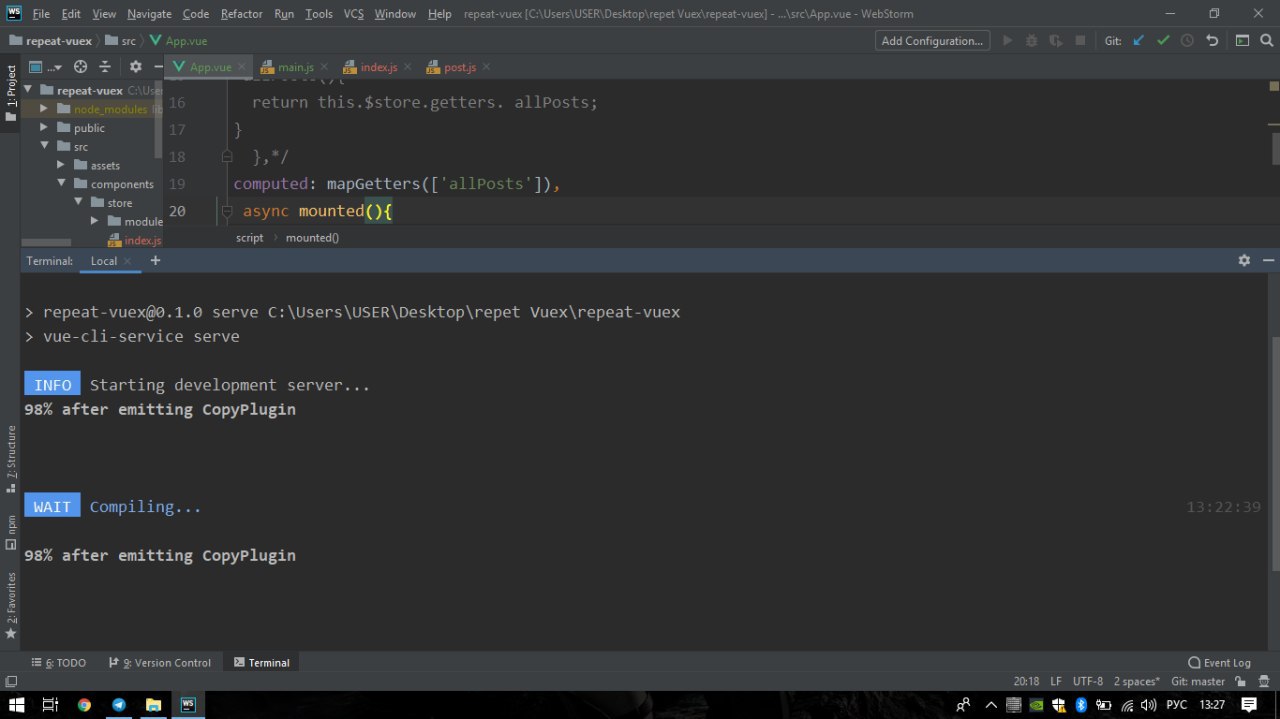This screenshot has height=719, width=1280.
Task: Open the Version Control tool window
Action: click(160, 663)
